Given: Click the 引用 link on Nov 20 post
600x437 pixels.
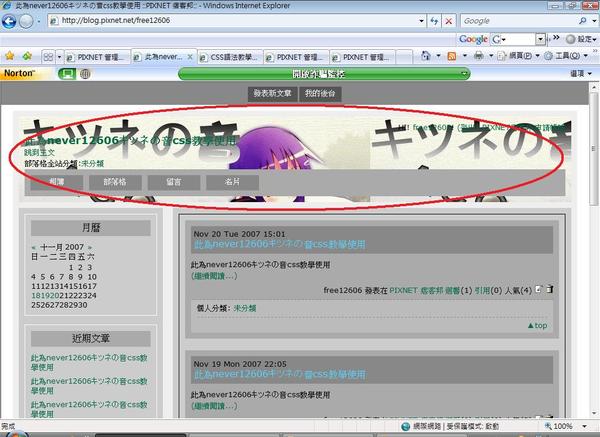Looking at the screenshot, I should click(x=482, y=290).
